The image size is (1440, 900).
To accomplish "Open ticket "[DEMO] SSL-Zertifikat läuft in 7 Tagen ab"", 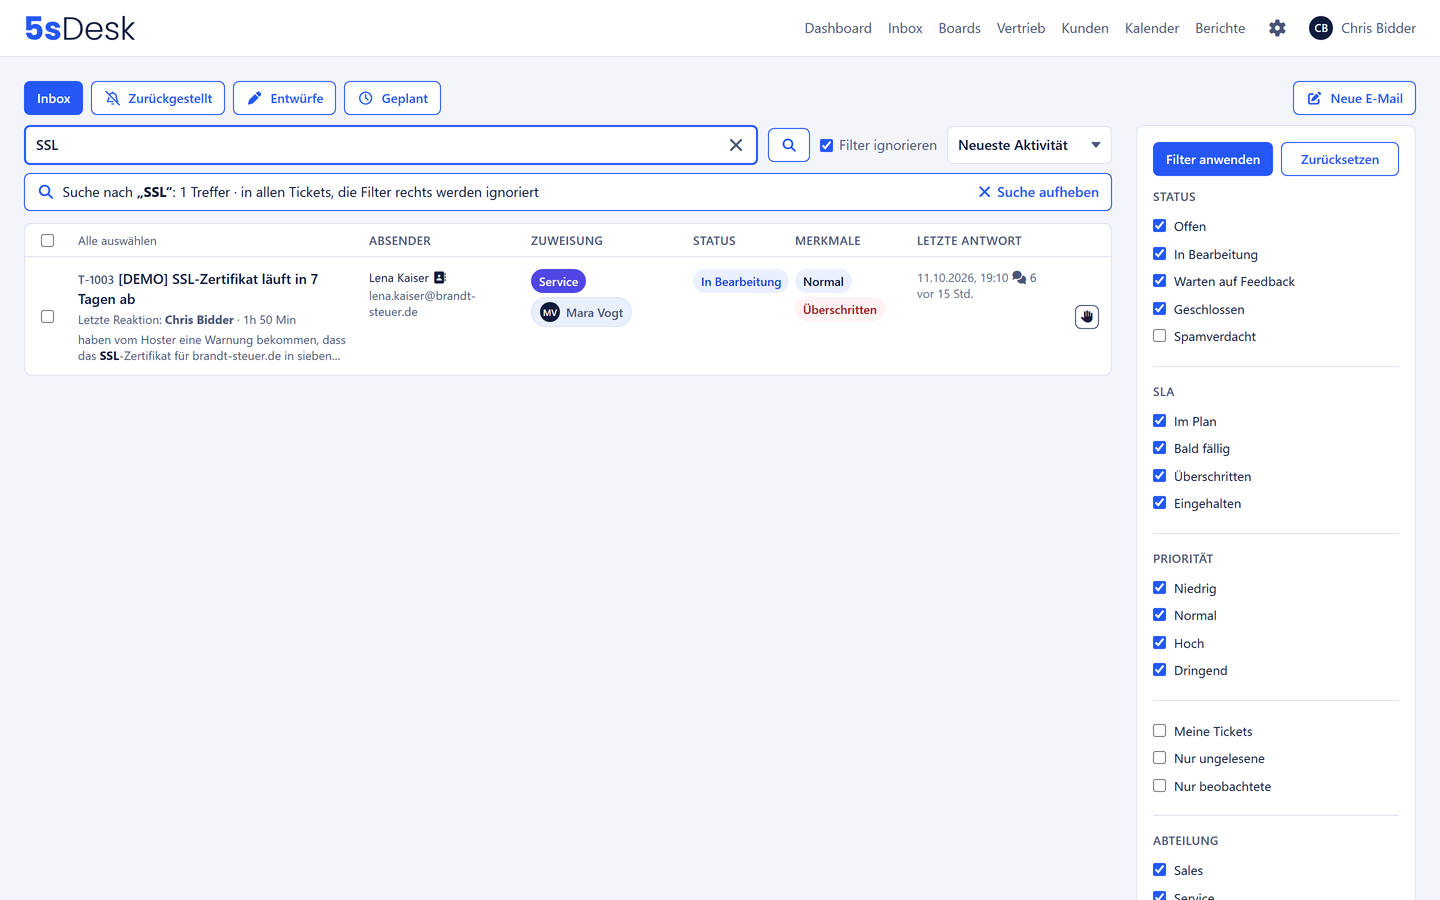I will [198, 289].
